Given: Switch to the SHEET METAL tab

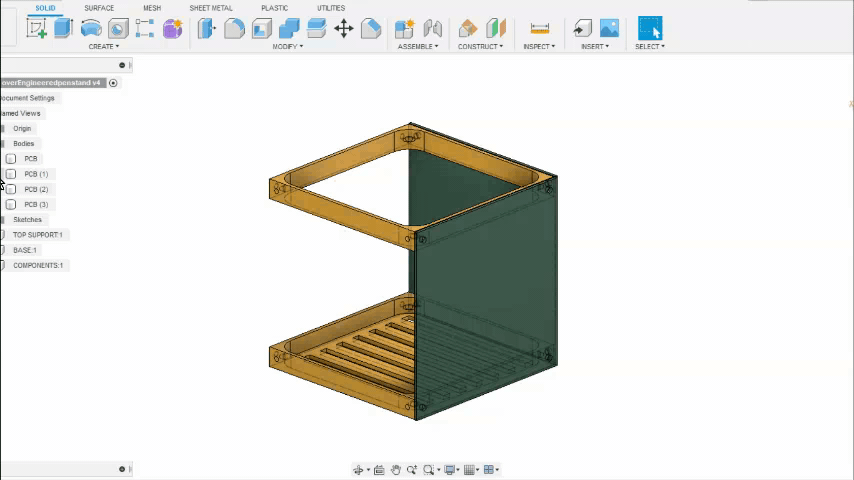Looking at the screenshot, I should pos(211,8).
